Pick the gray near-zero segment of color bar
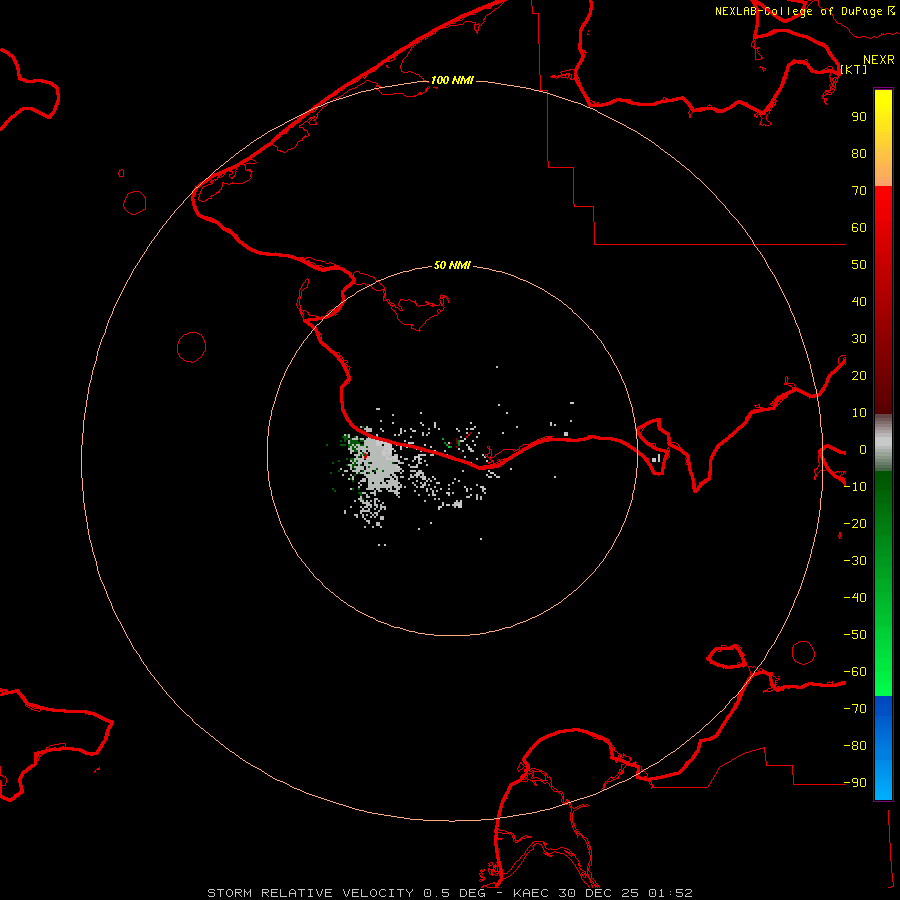The height and width of the screenshot is (900, 900). pos(883,443)
